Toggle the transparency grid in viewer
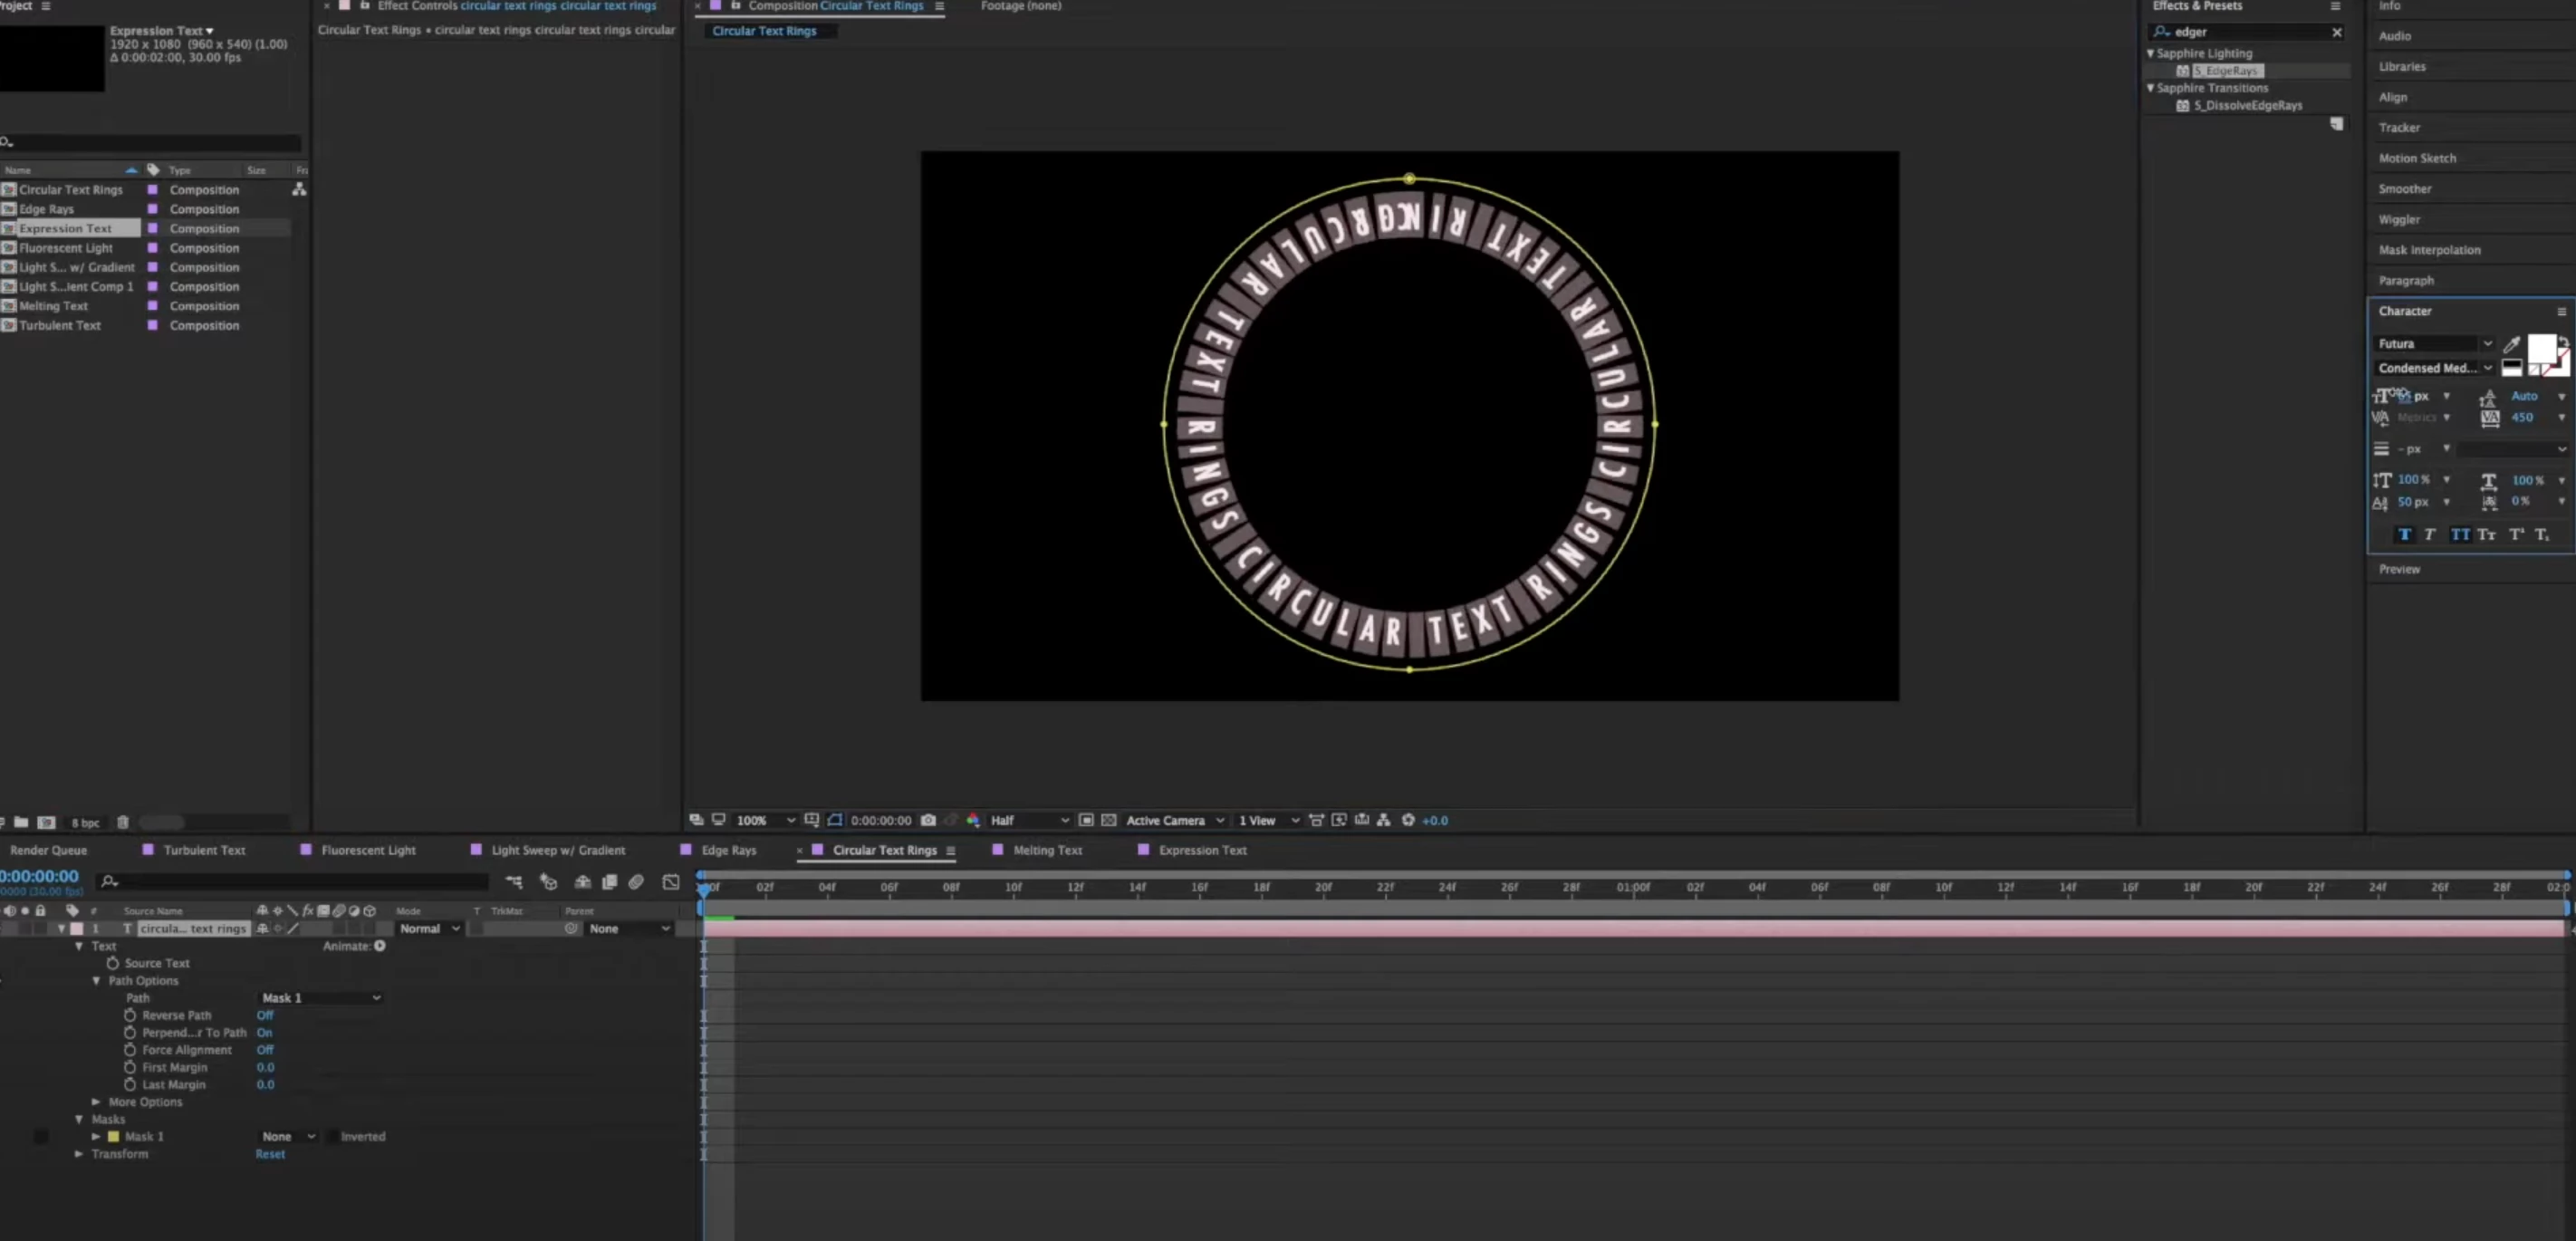The height and width of the screenshot is (1241, 2576). click(x=1109, y=820)
